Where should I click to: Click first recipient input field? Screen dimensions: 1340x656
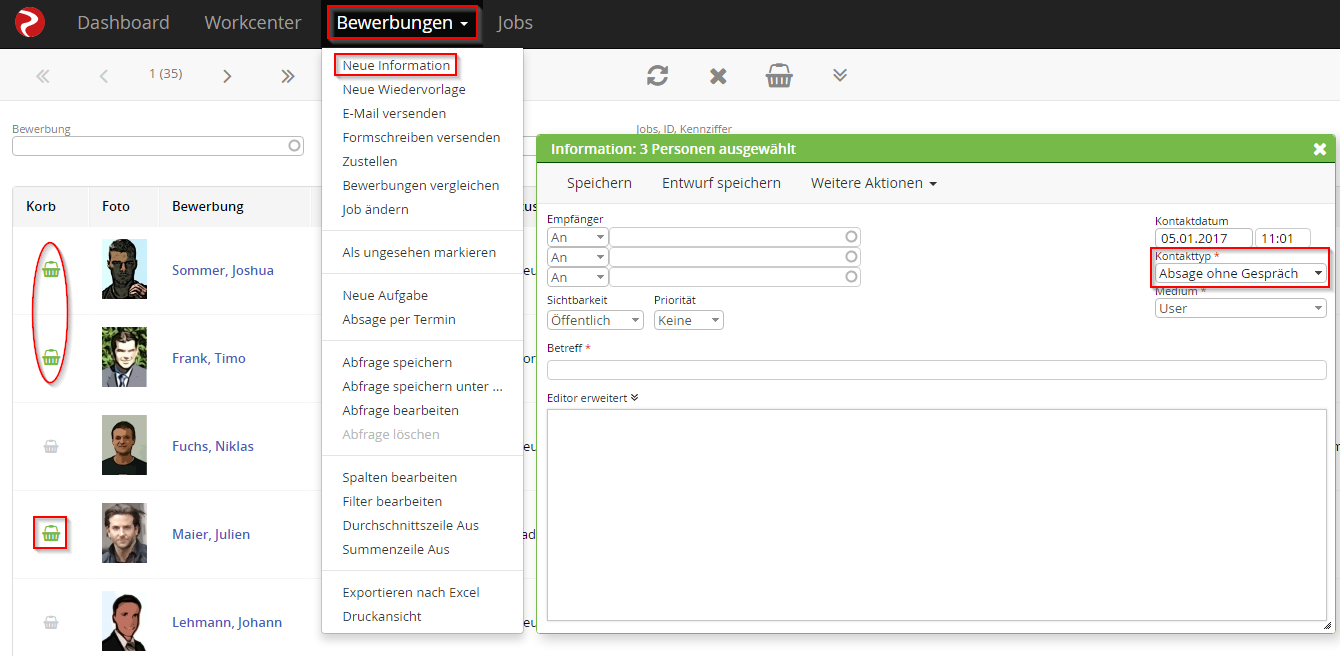[735, 237]
